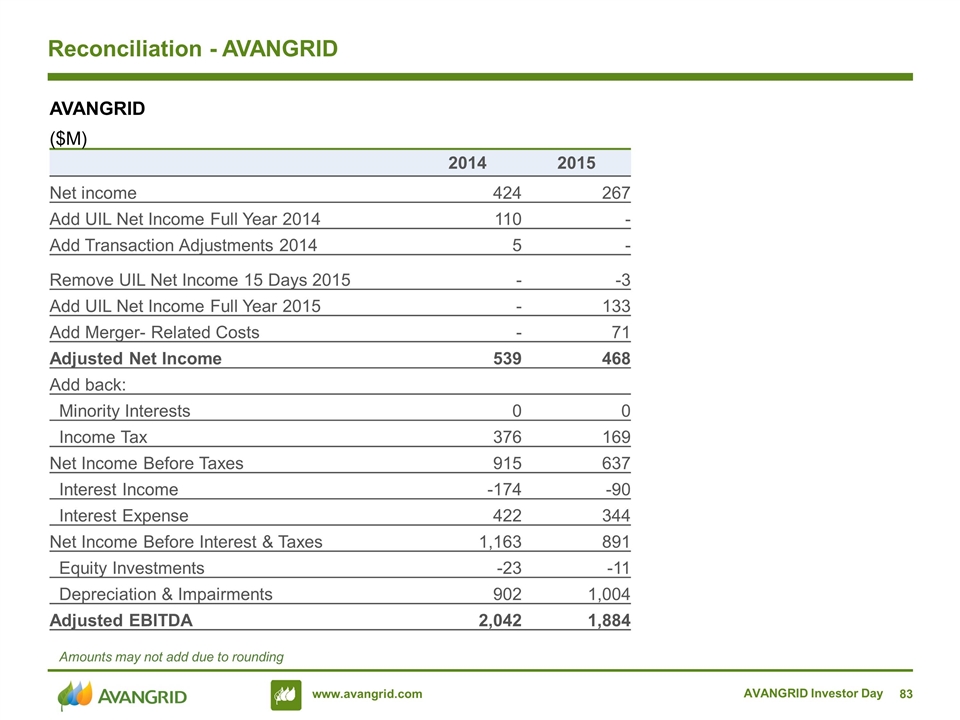Screen dimensions: 960x720
Task: Click Adjusted EBITDA 2015 value 1,884
Action: click(x=609, y=621)
